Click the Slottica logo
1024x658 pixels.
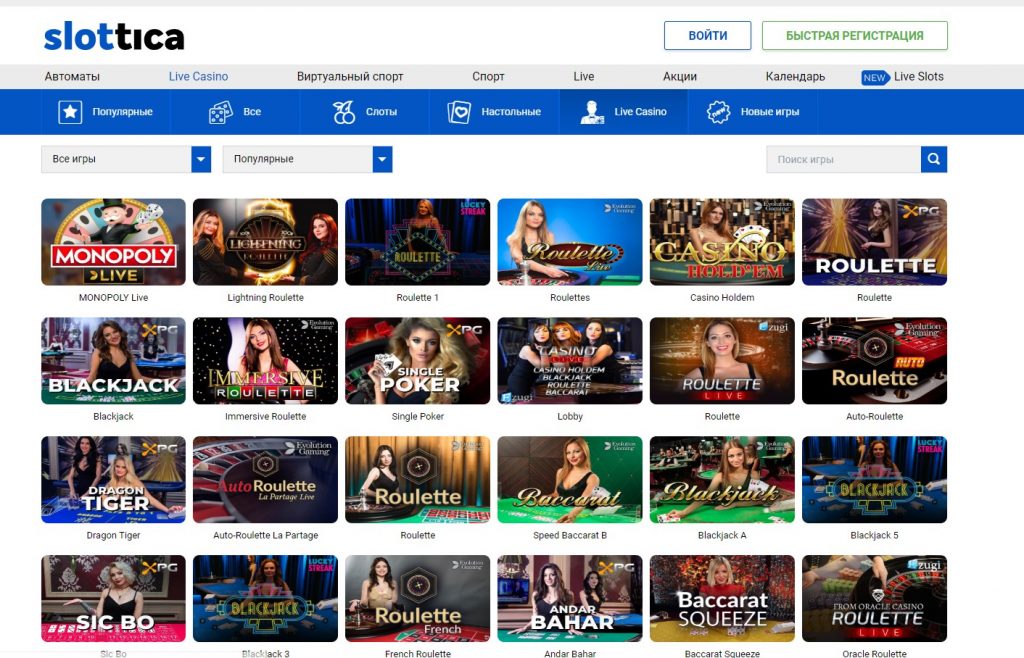114,37
